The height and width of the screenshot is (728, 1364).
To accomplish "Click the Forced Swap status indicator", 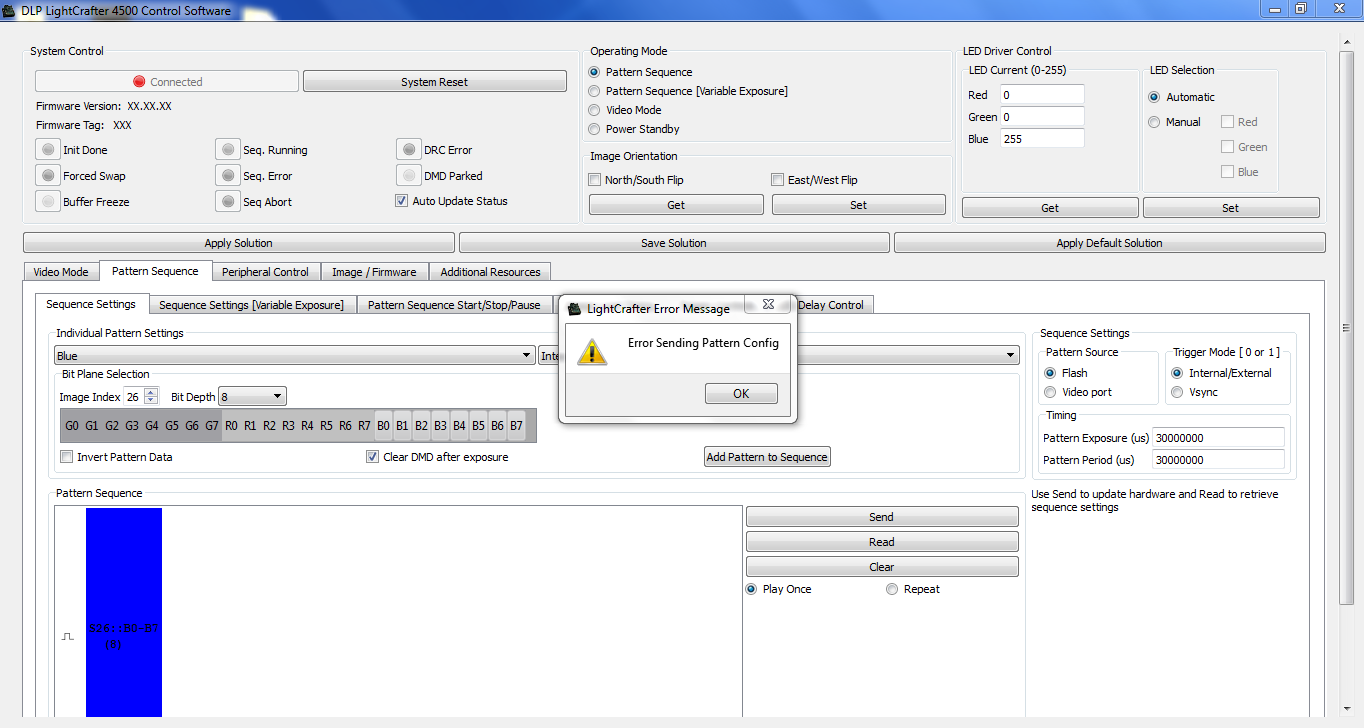I will (x=48, y=175).
